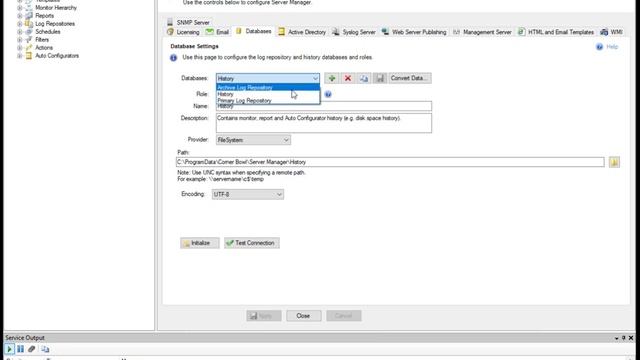Browse for the path with folder icon
The width and height of the screenshot is (640, 360).
pos(614,162)
